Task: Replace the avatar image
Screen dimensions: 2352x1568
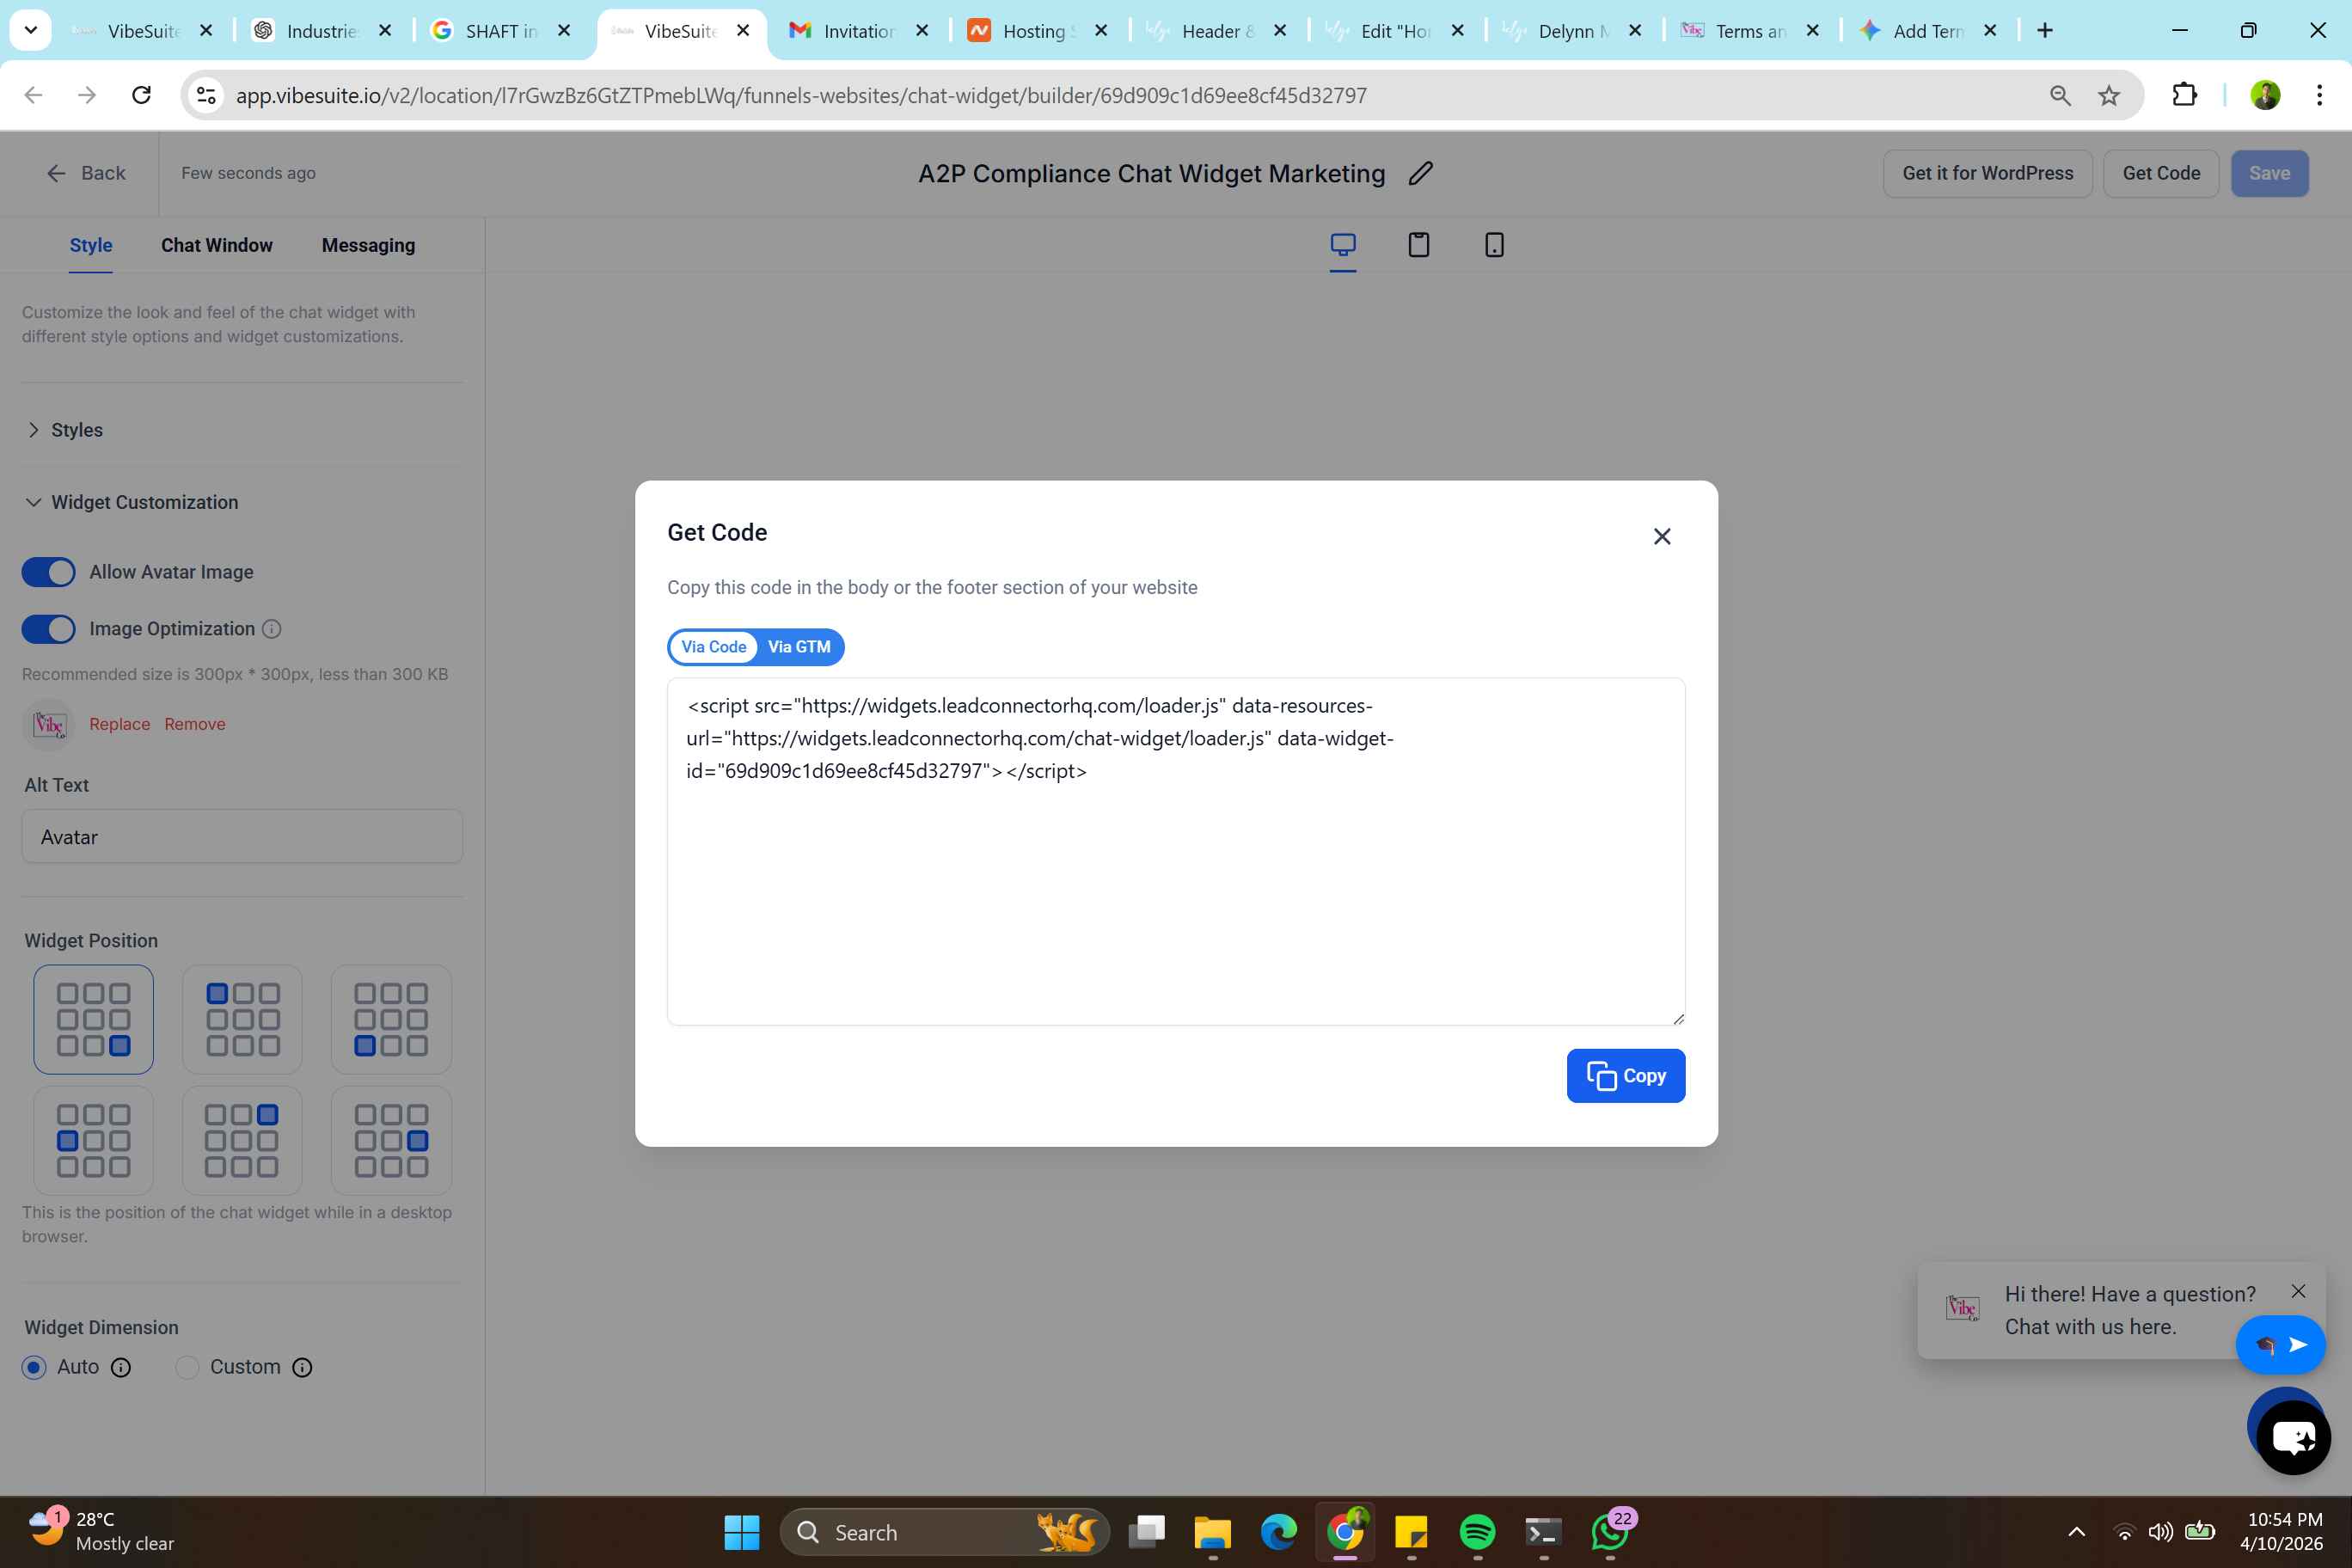Action: 119,724
